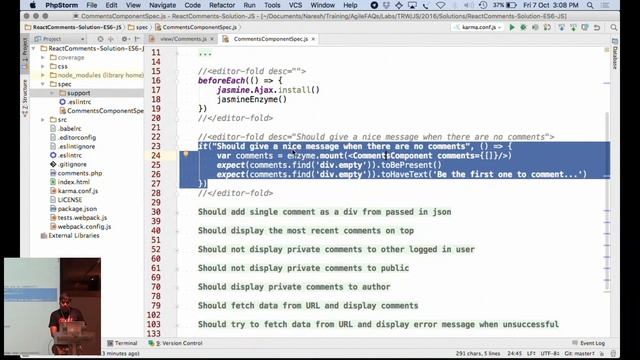Open the VCS menu
640x360 pixels.
[x=295, y=5]
